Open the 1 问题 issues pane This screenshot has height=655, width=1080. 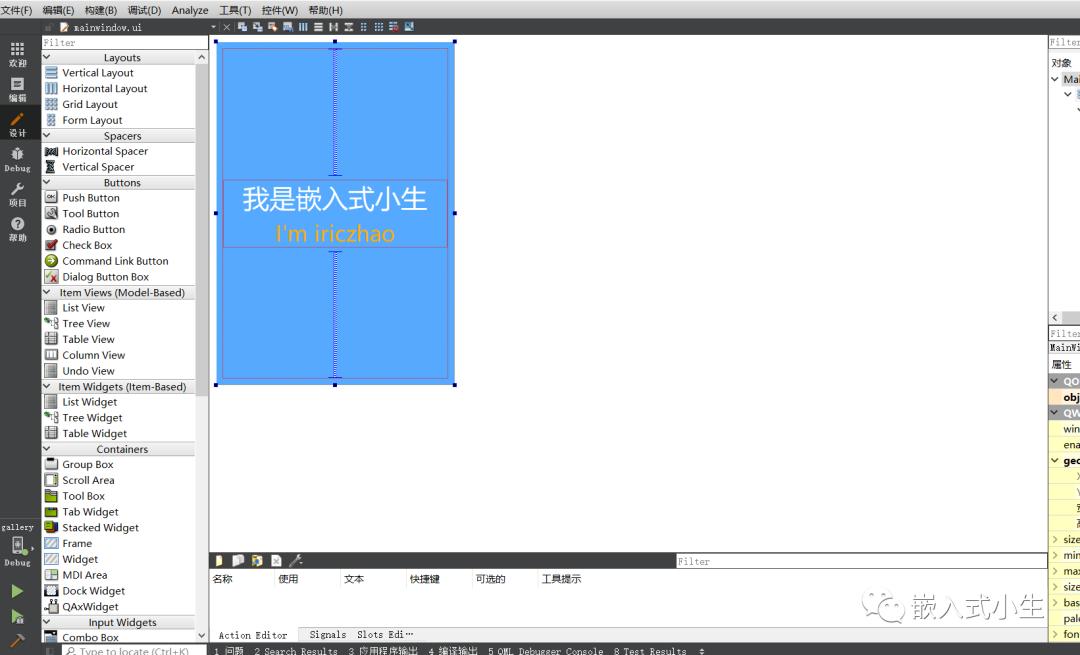(x=229, y=650)
